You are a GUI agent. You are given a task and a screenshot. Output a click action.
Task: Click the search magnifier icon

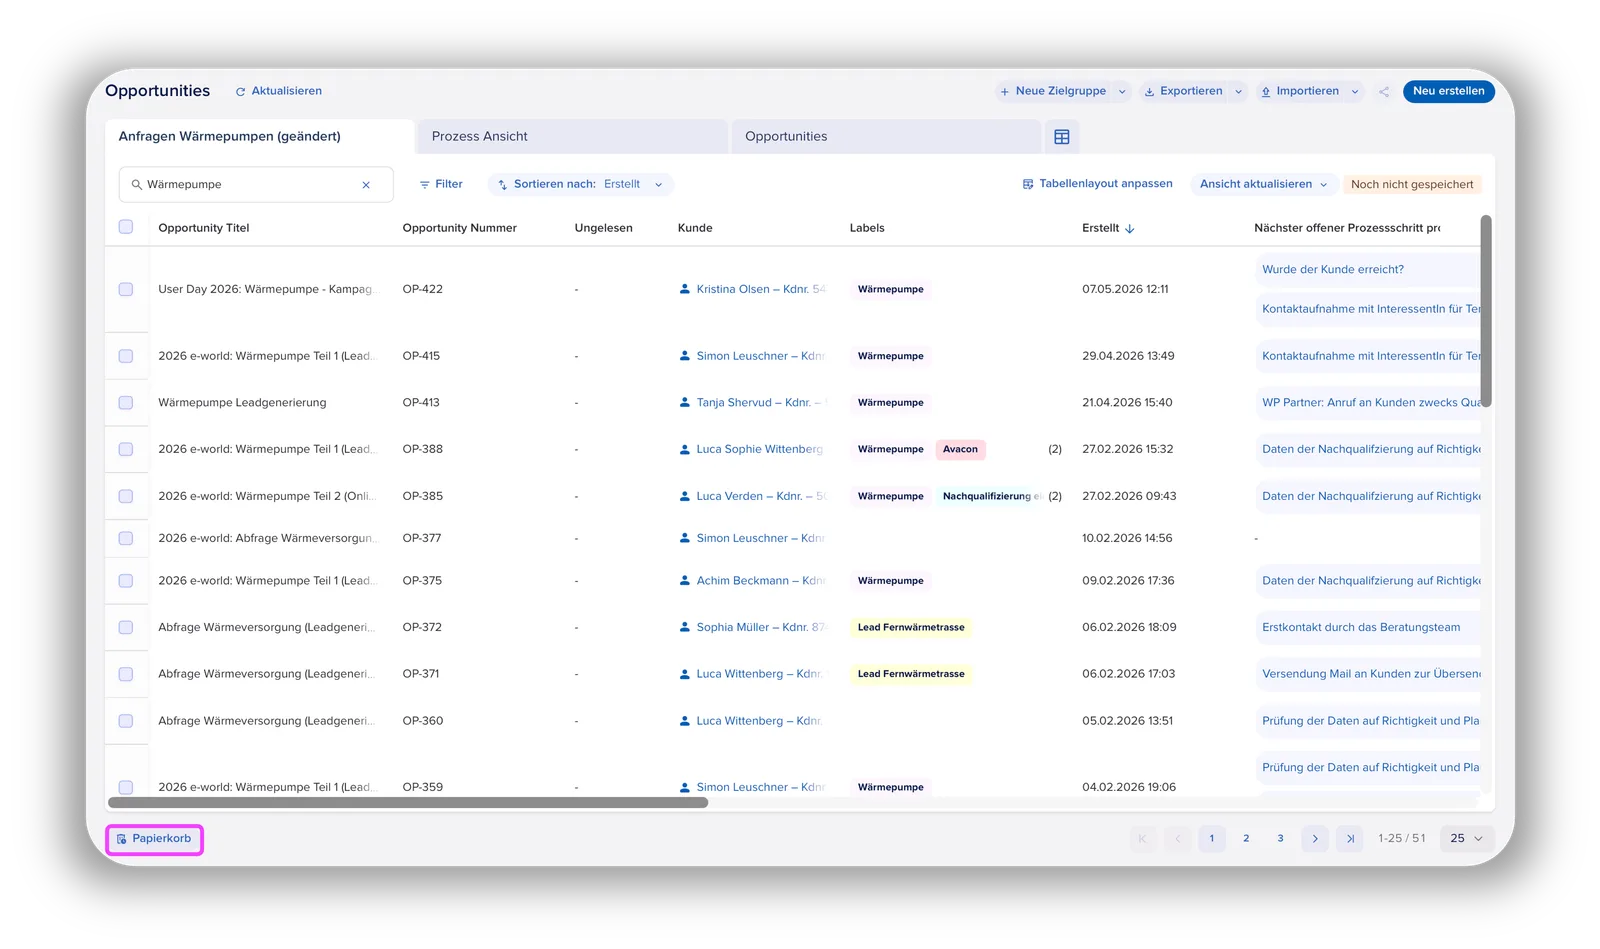point(137,185)
